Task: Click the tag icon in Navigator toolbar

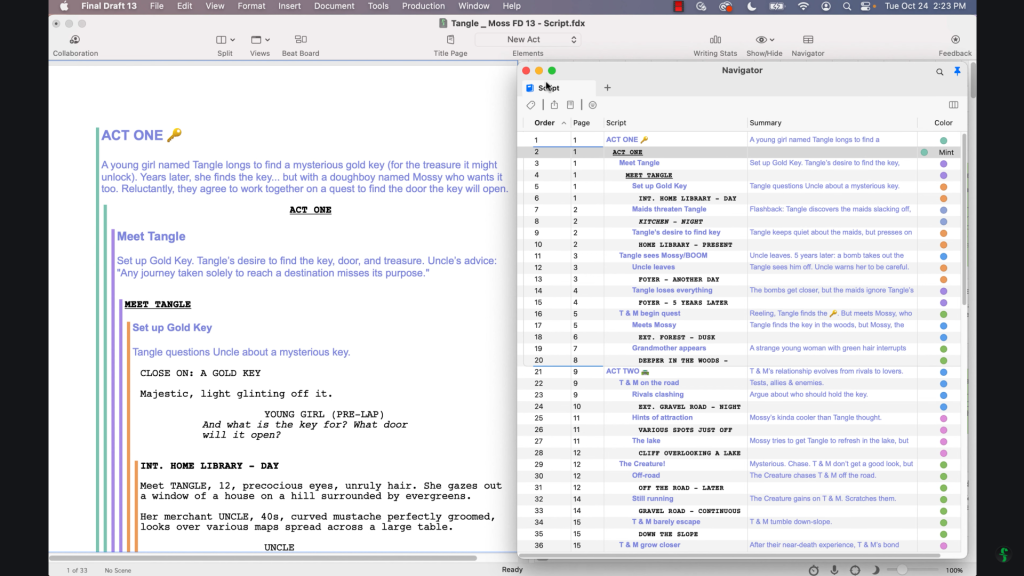Action: (531, 105)
